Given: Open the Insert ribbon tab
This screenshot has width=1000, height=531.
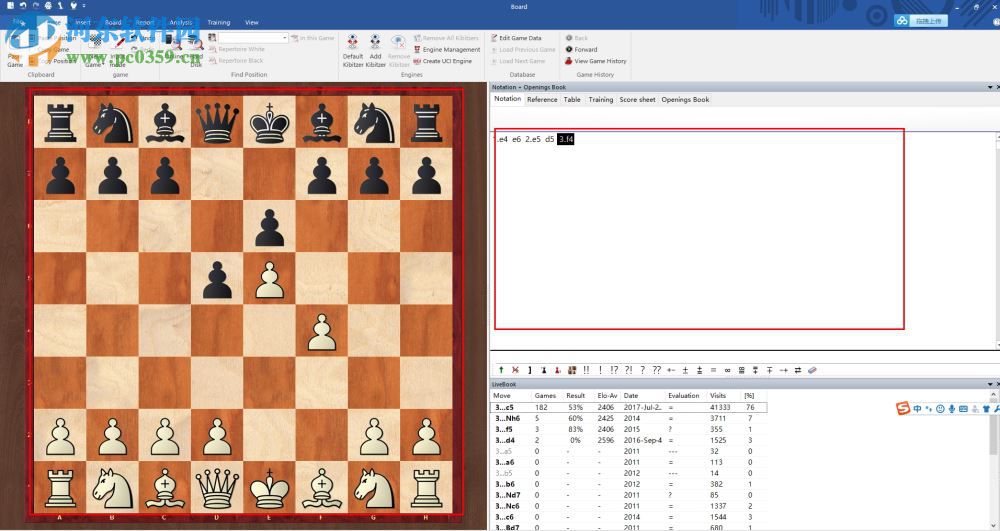Looking at the screenshot, I should pos(83,22).
